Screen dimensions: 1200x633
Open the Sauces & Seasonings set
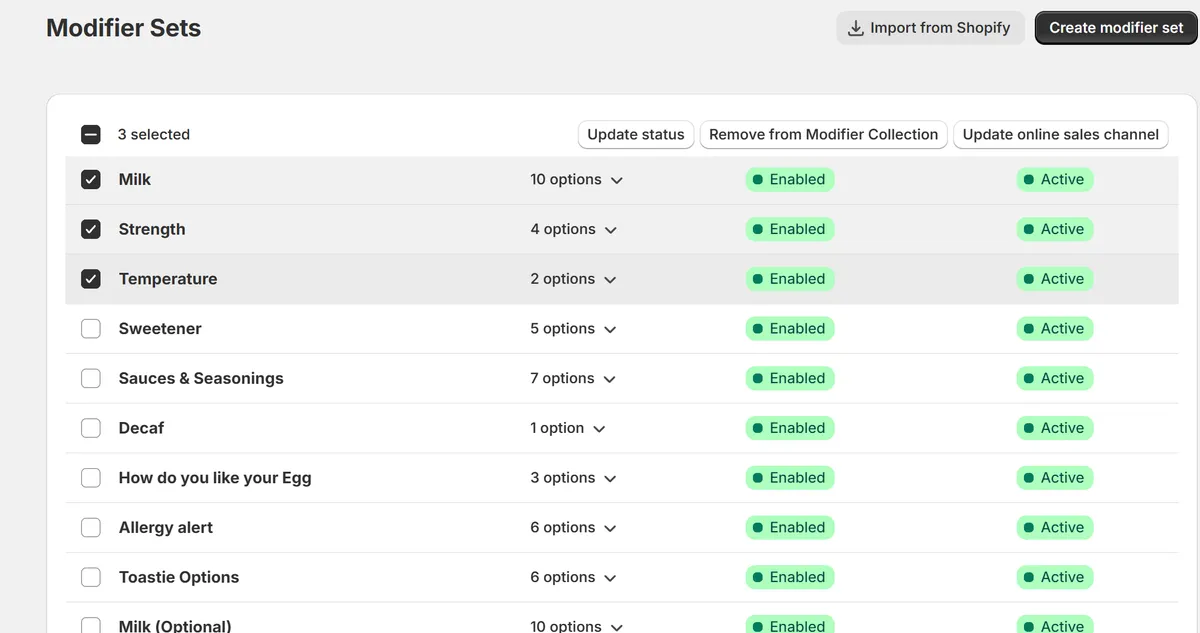[201, 378]
